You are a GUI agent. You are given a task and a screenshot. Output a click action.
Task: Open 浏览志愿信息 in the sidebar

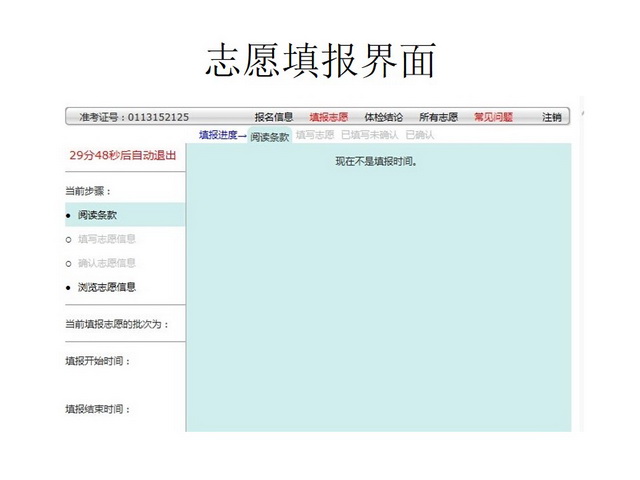(x=107, y=287)
